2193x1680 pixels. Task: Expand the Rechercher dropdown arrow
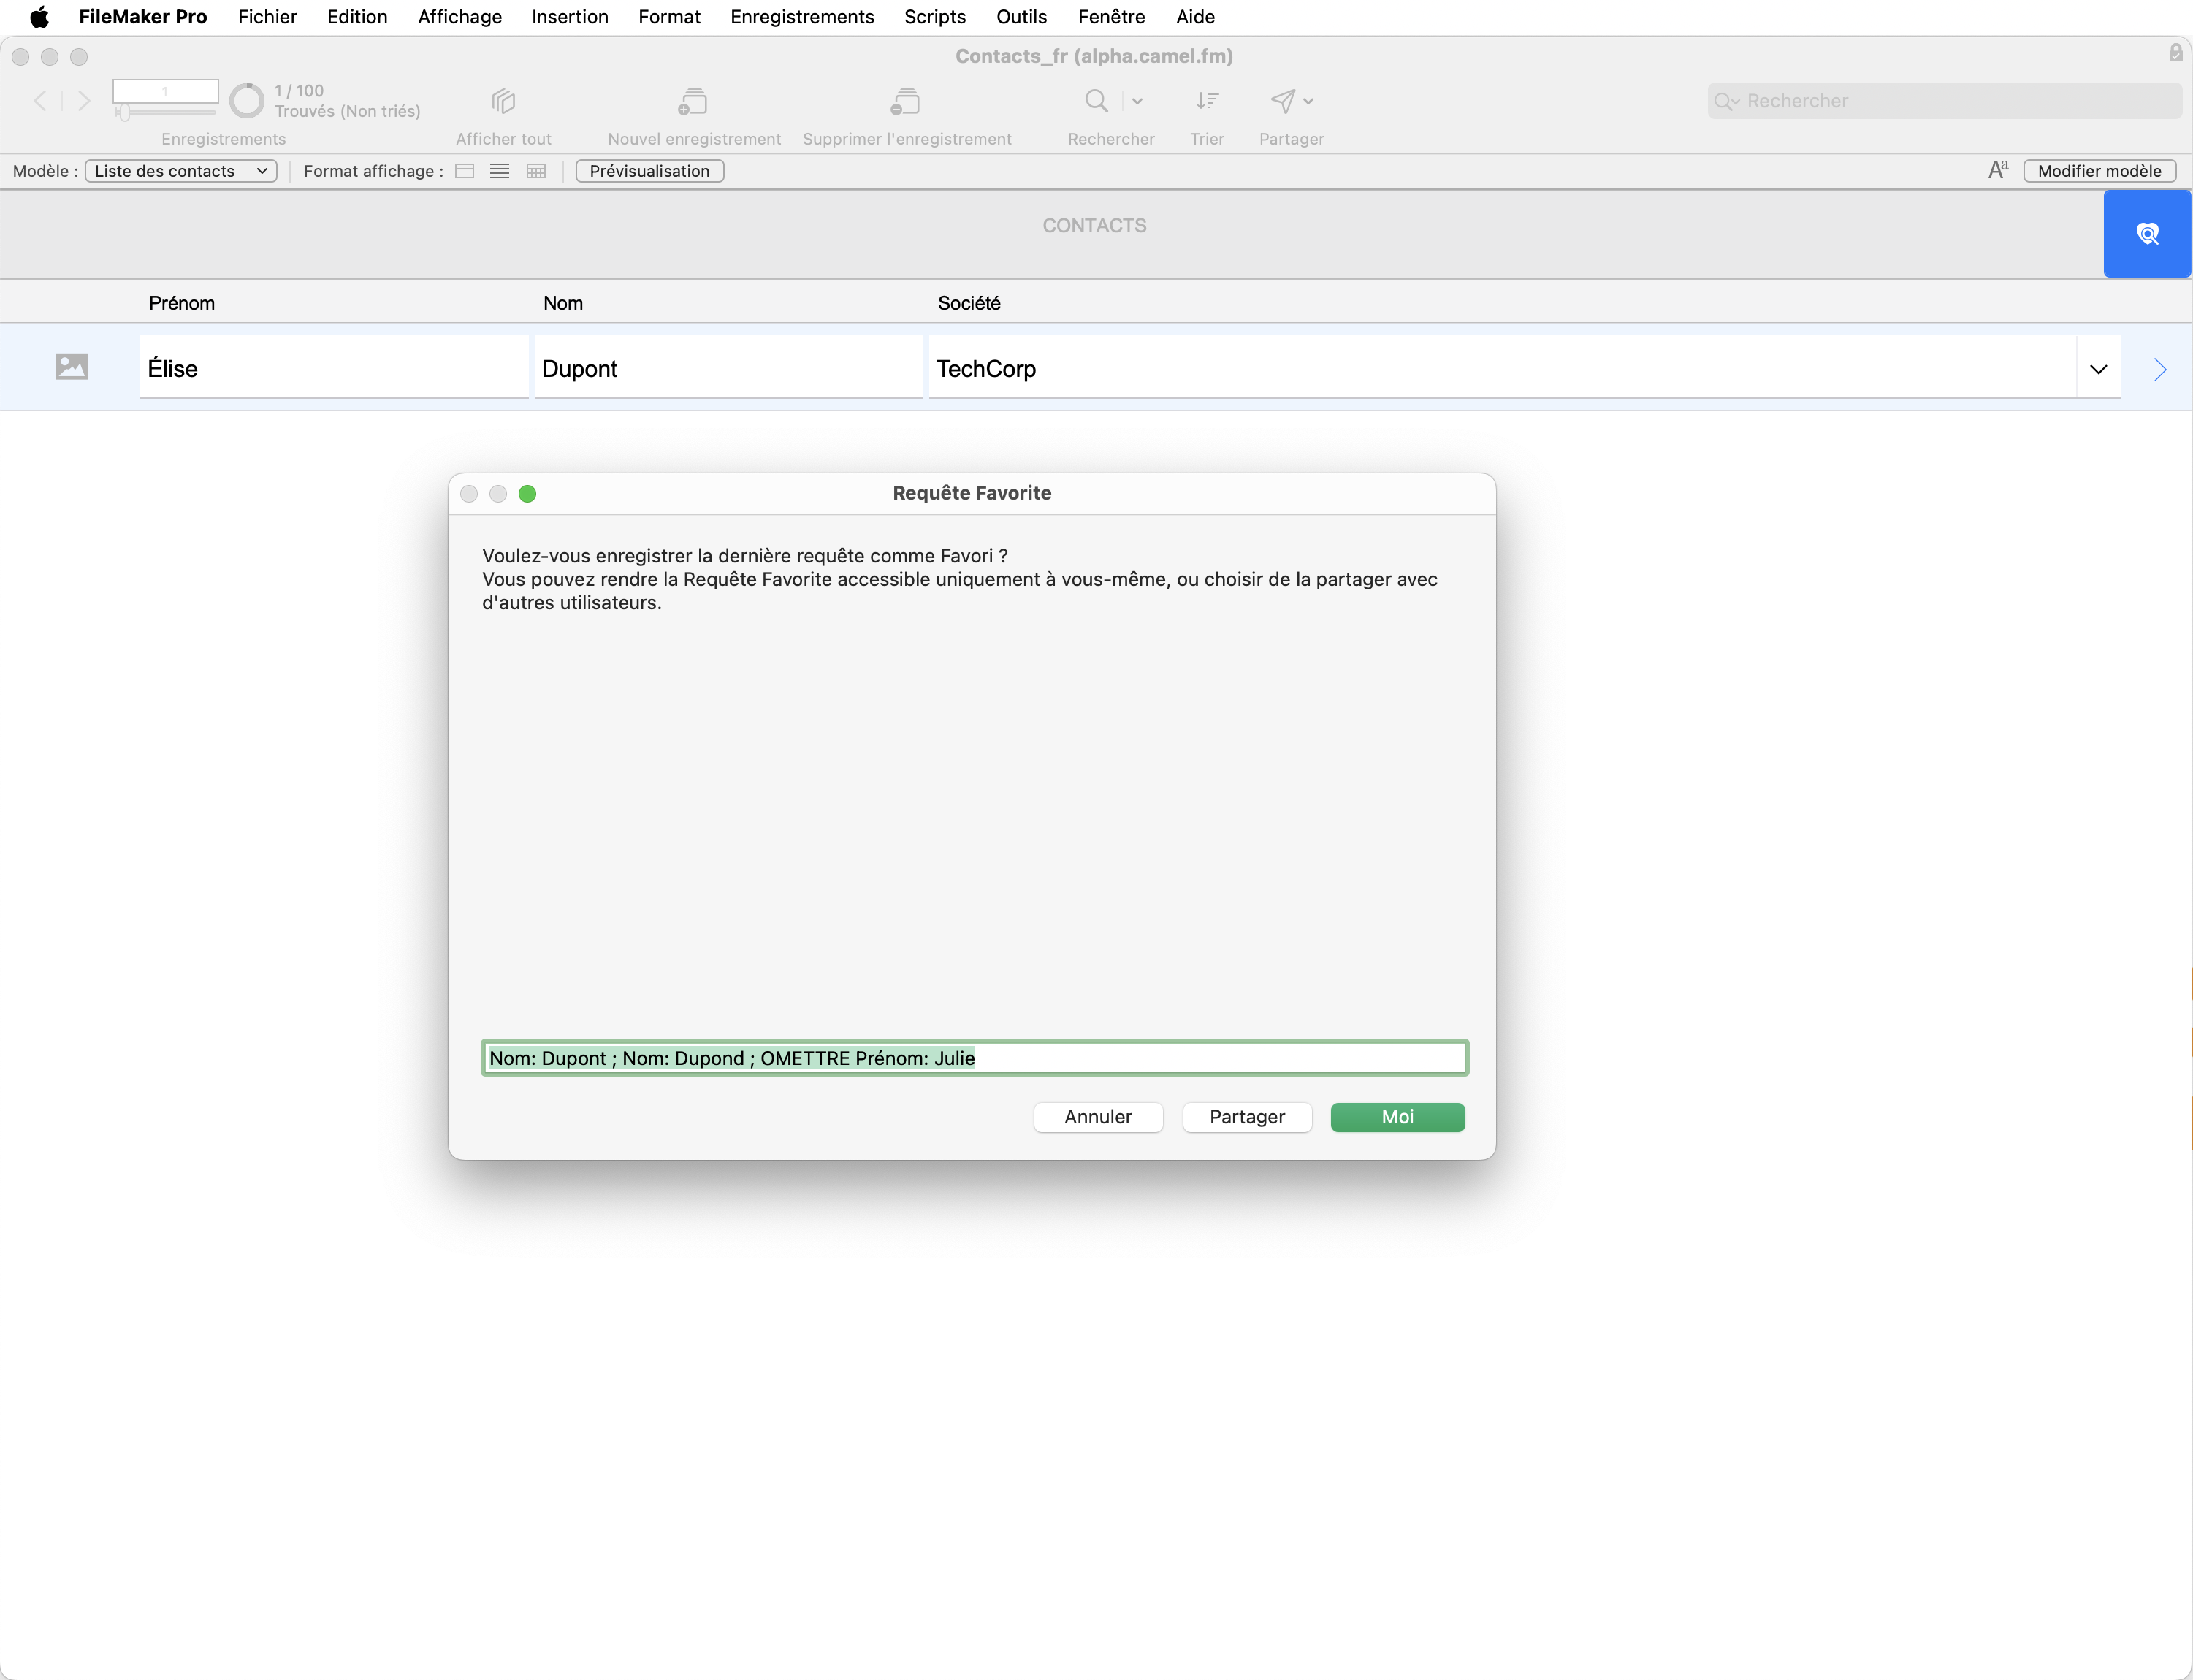(x=1137, y=101)
